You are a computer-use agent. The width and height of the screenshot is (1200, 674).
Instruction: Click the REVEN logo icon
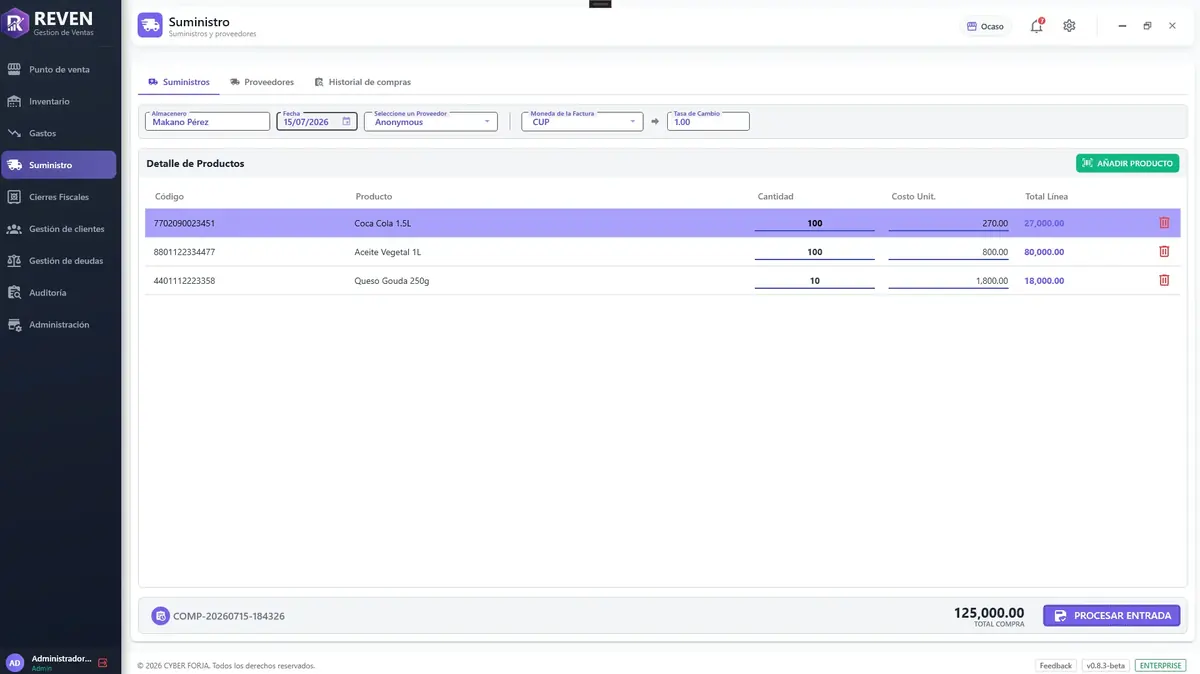[x=16, y=25]
